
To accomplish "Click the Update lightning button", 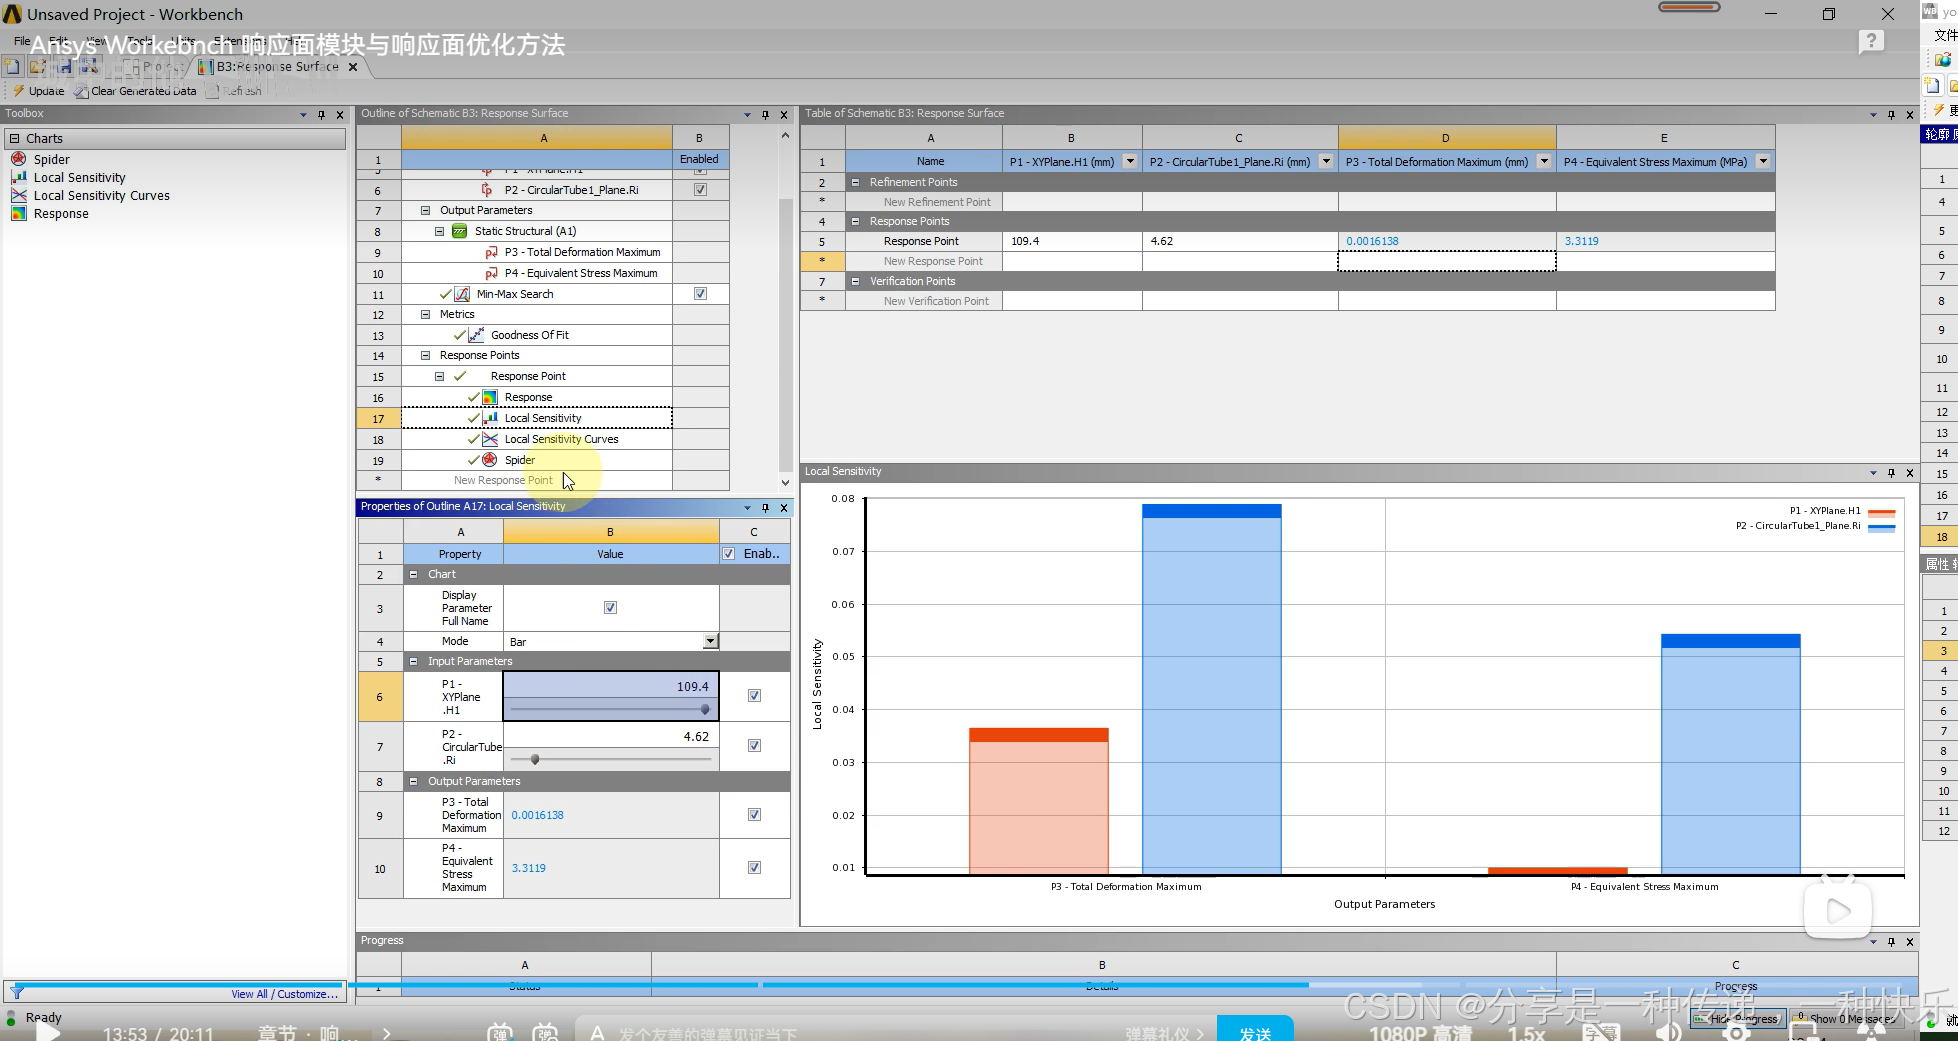I will pos(39,91).
